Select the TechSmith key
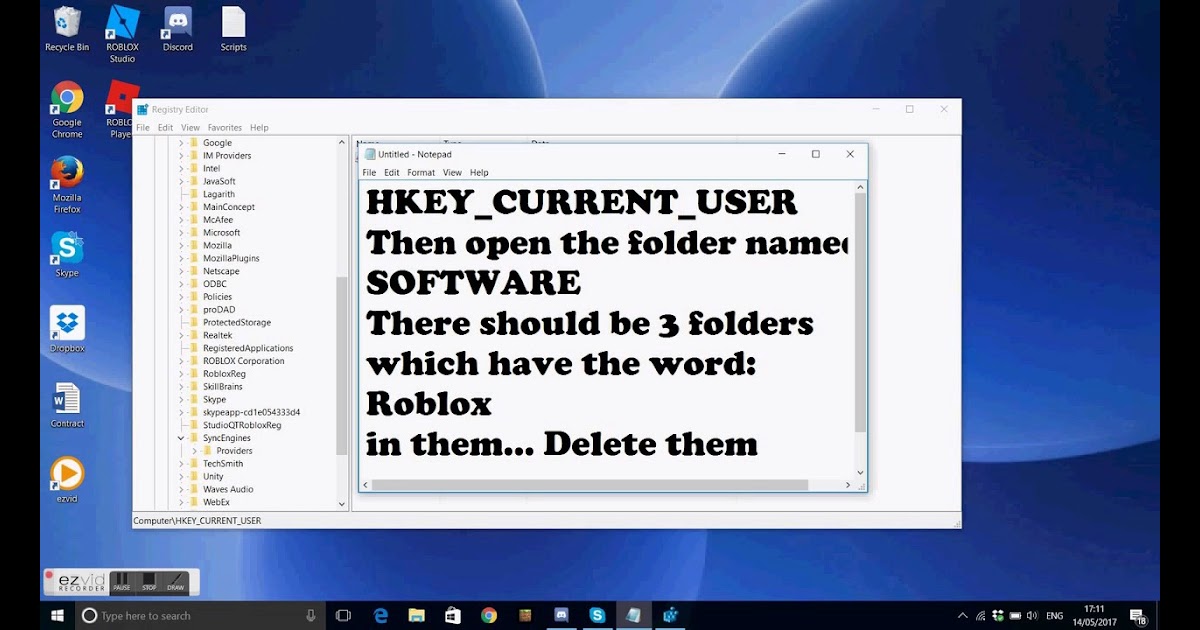 tap(223, 464)
